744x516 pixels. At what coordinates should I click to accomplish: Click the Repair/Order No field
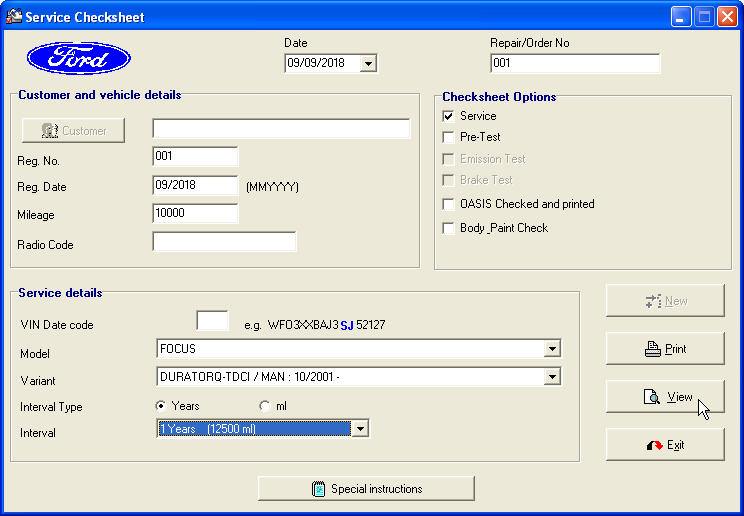pos(575,63)
